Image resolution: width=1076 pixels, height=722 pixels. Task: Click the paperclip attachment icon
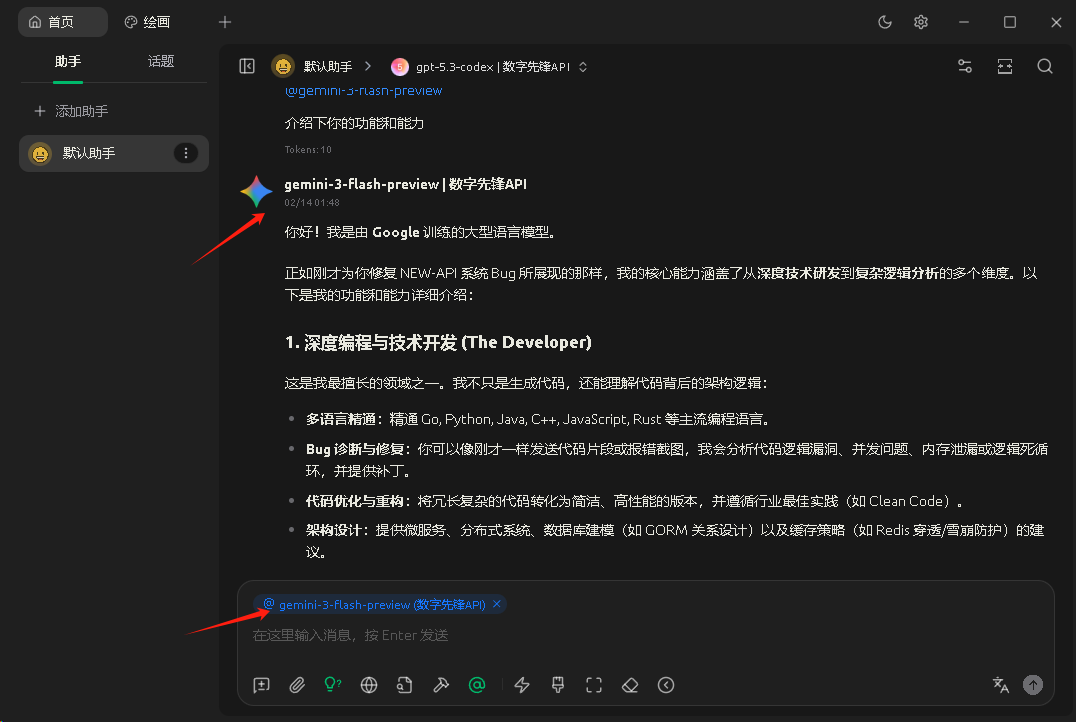point(297,685)
